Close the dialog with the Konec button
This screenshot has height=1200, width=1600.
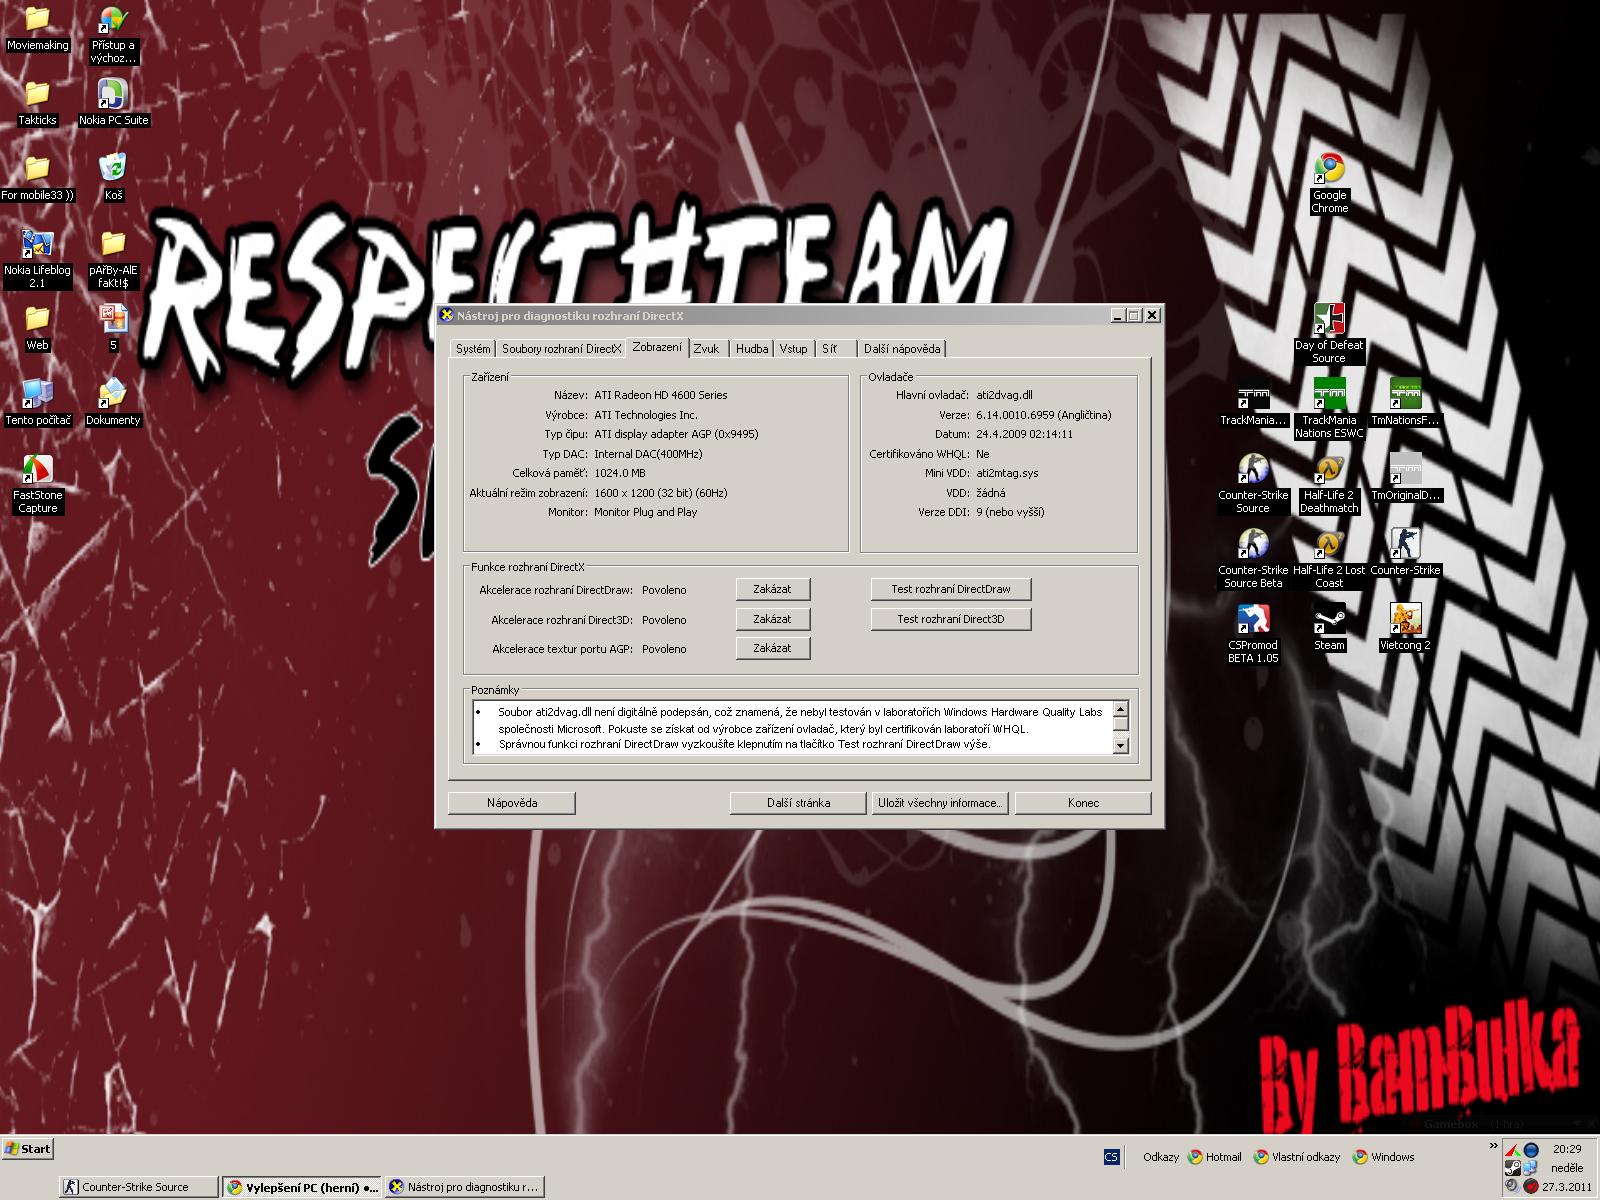[1083, 803]
